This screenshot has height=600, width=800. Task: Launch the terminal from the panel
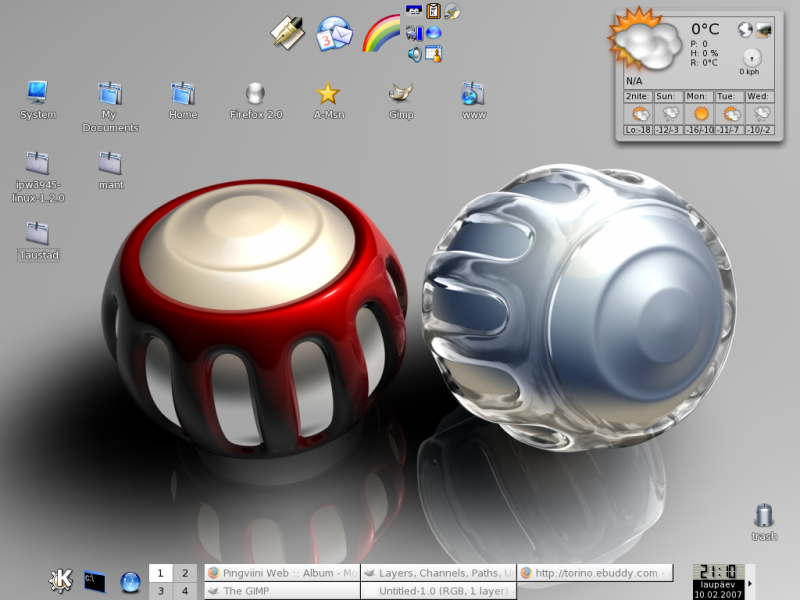95,582
